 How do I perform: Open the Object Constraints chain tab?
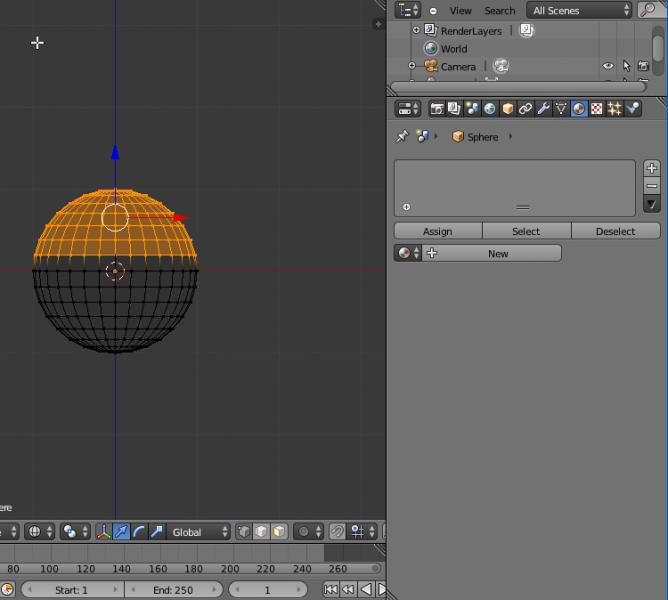(525, 109)
